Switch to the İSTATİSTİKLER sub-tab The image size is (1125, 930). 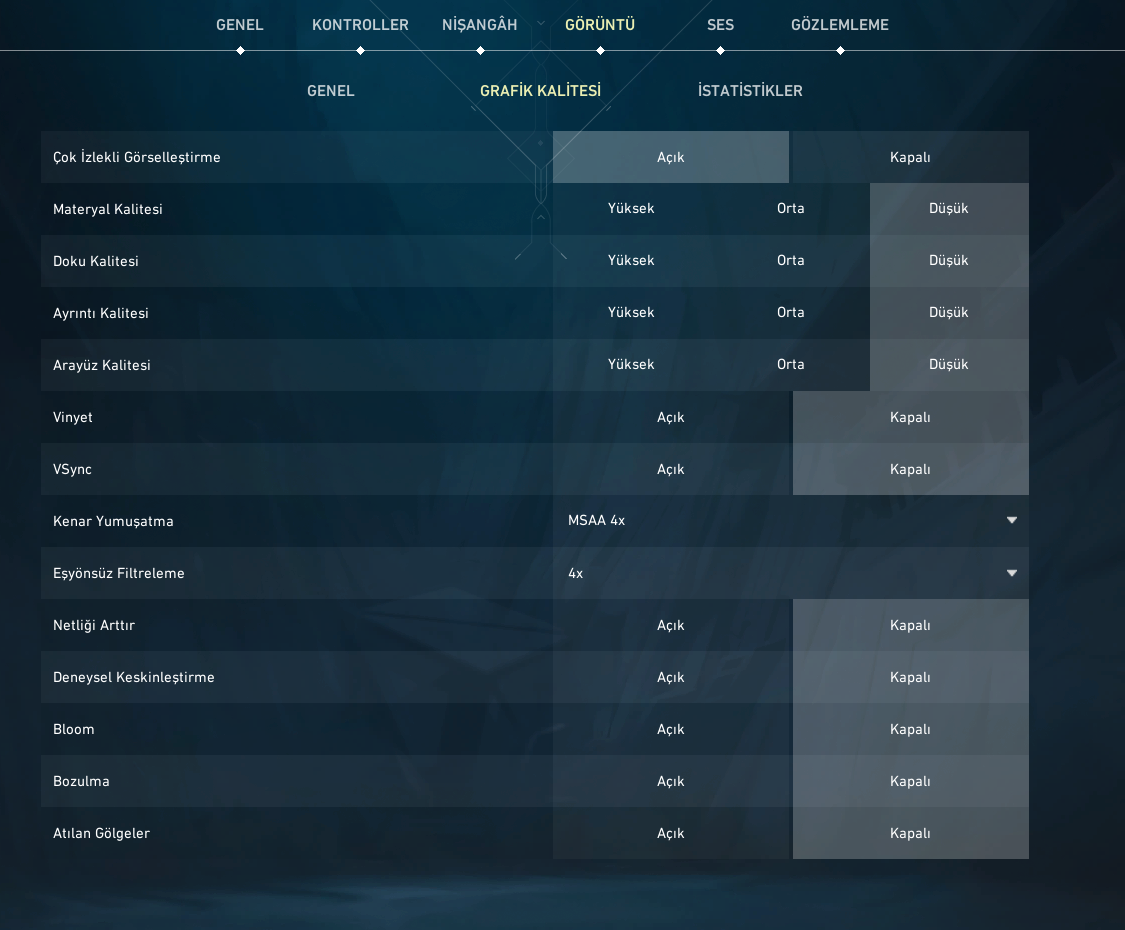pyautogui.click(x=750, y=91)
